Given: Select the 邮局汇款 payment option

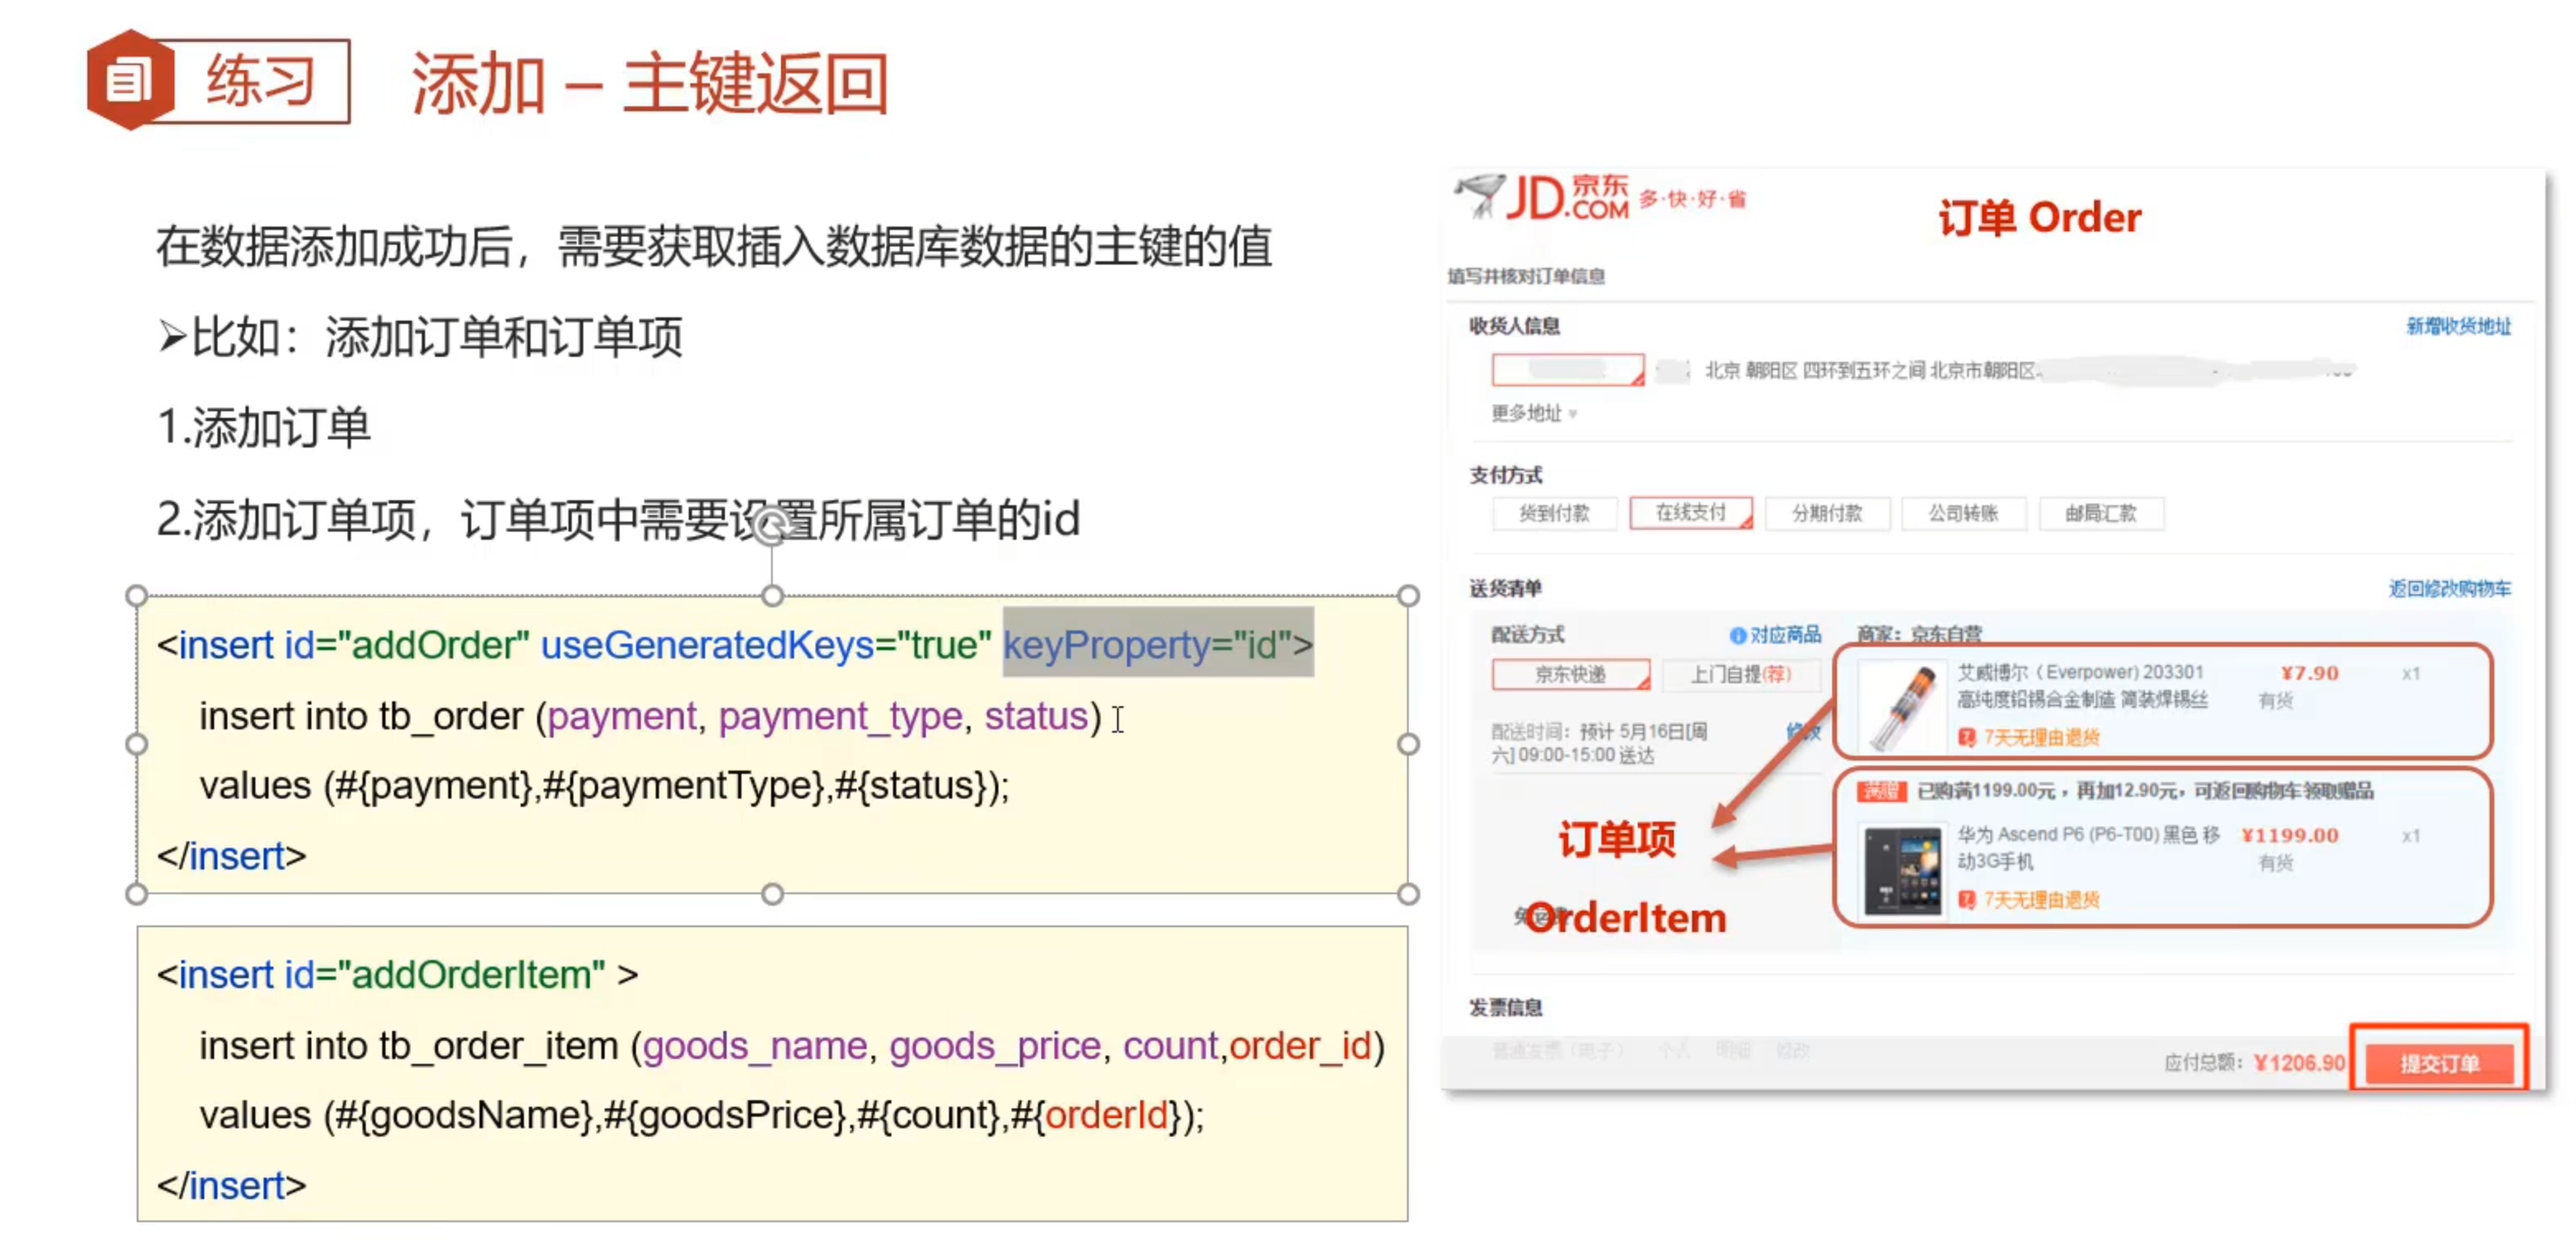Looking at the screenshot, I should click(2101, 513).
